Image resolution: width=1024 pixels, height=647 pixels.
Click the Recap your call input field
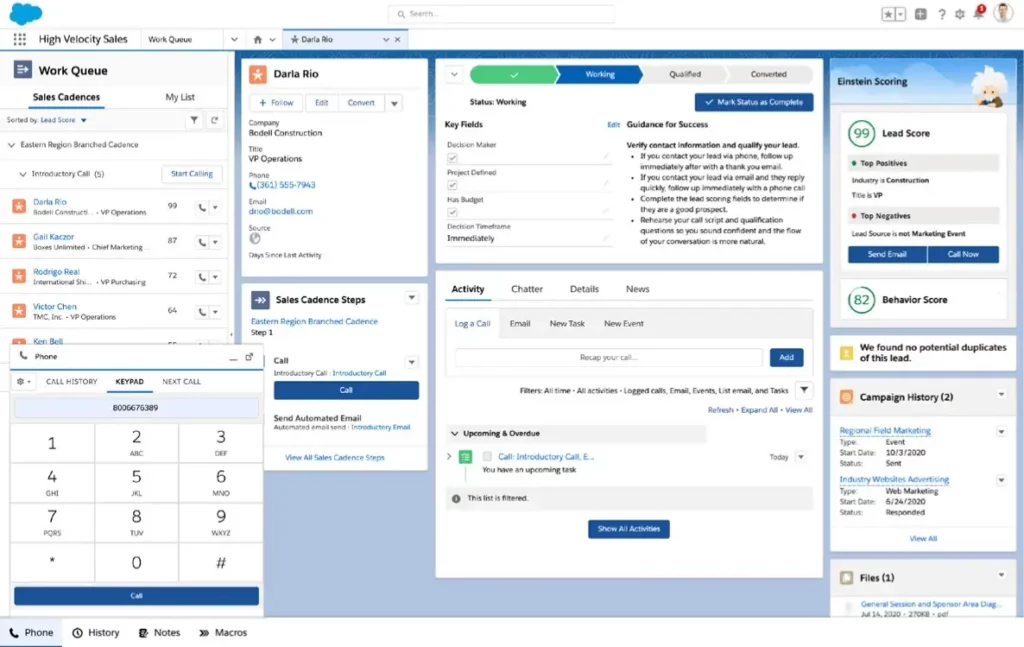click(608, 357)
